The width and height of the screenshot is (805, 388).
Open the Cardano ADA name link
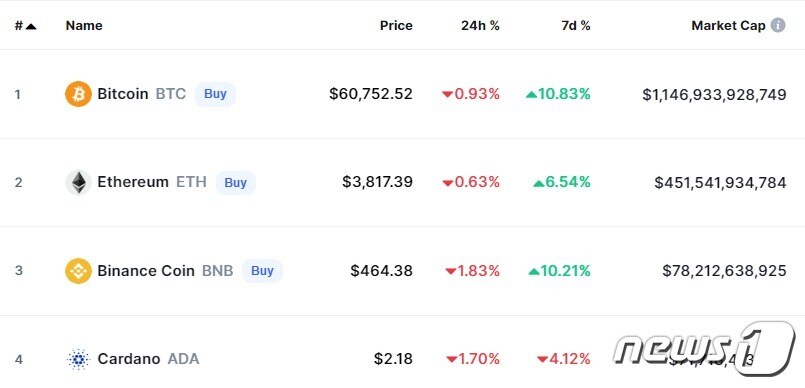[148, 359]
